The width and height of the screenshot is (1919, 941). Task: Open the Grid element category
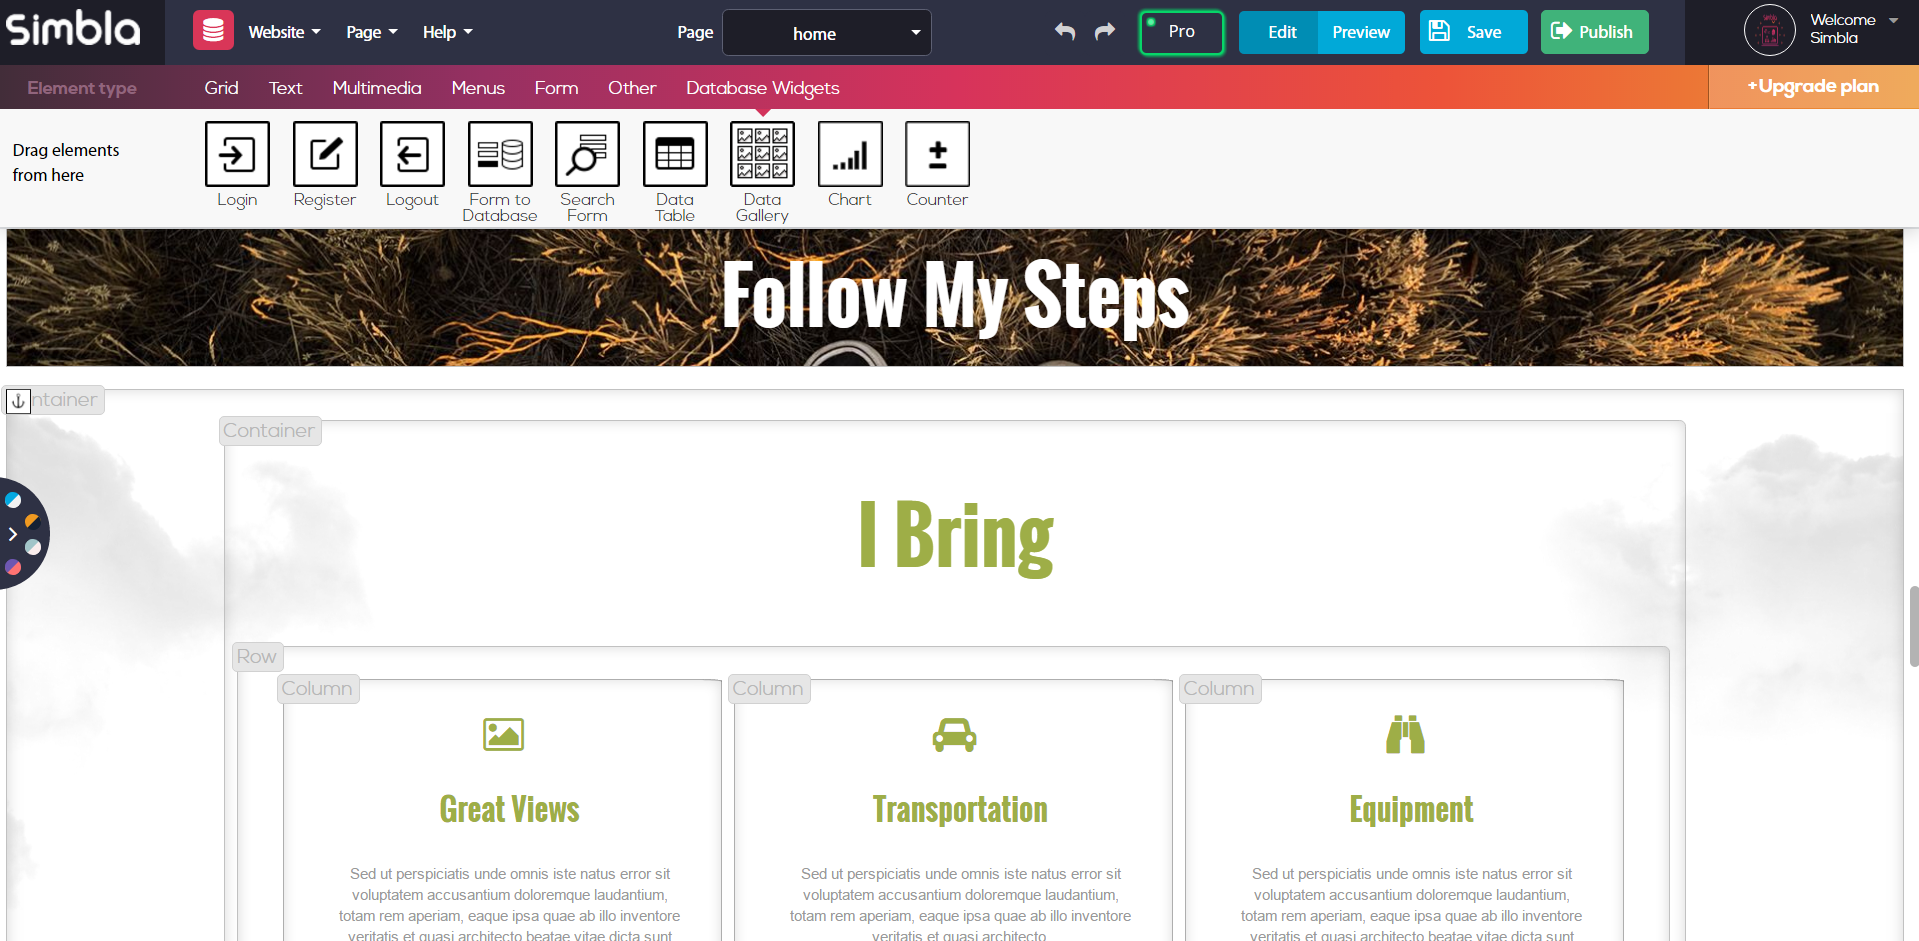(x=220, y=88)
